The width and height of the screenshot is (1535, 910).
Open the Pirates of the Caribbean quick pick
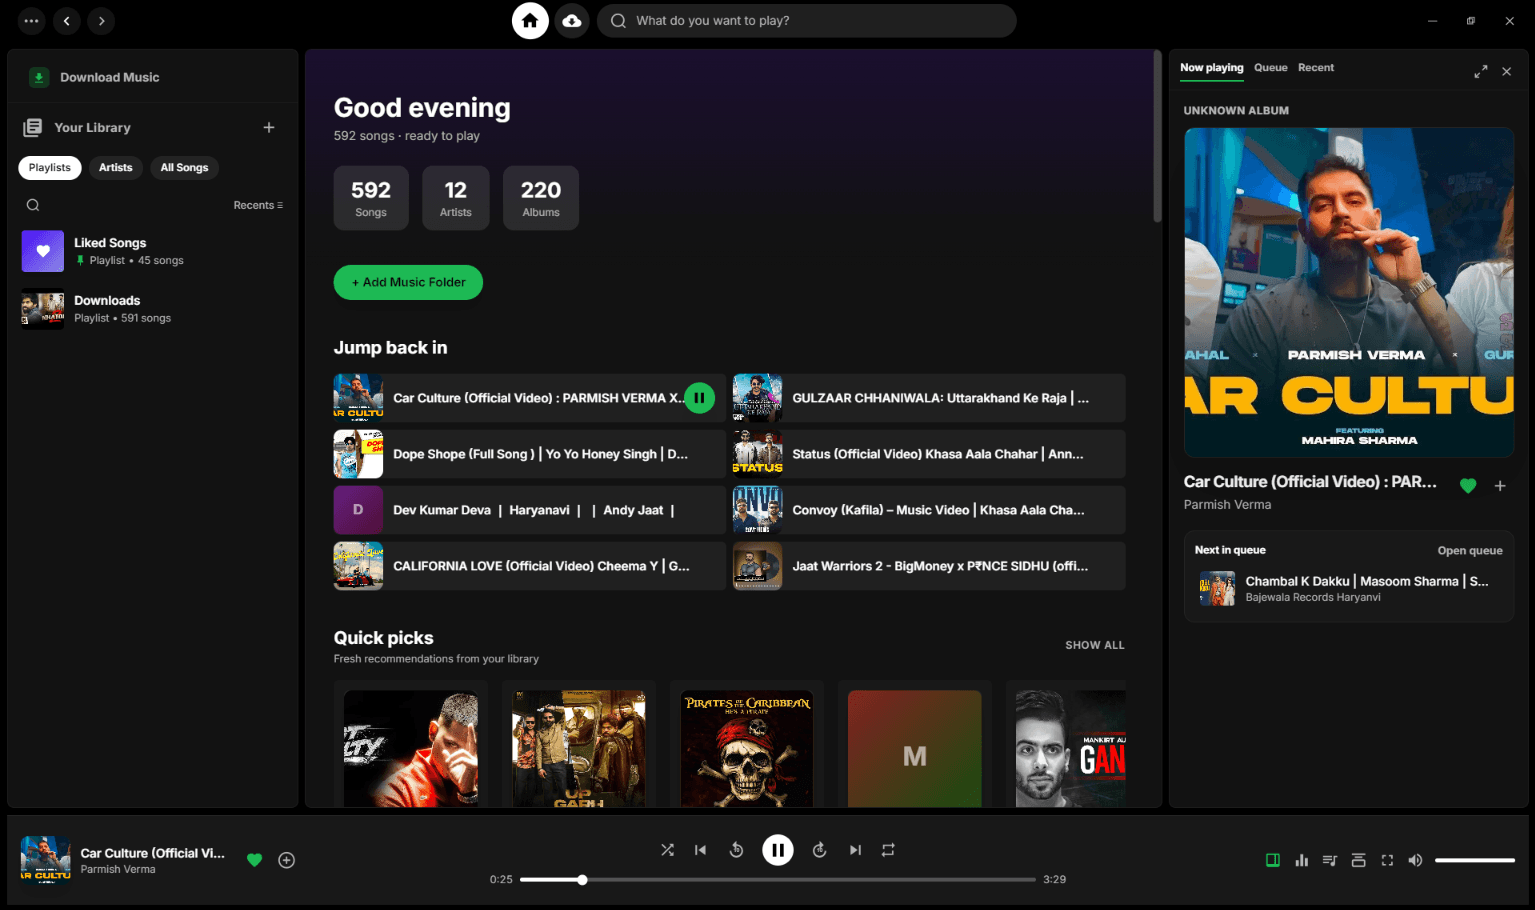pyautogui.click(x=747, y=744)
